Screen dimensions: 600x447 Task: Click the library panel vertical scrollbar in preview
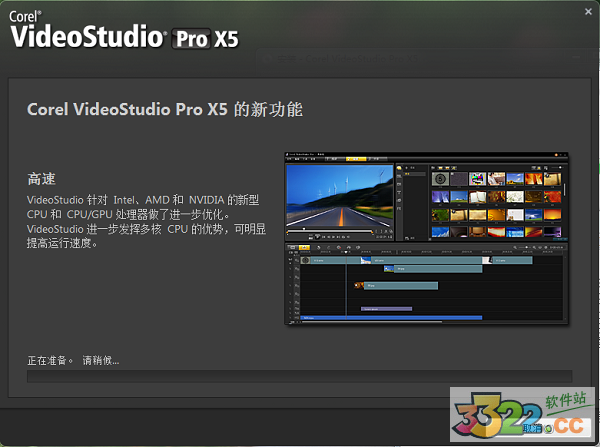tap(567, 190)
